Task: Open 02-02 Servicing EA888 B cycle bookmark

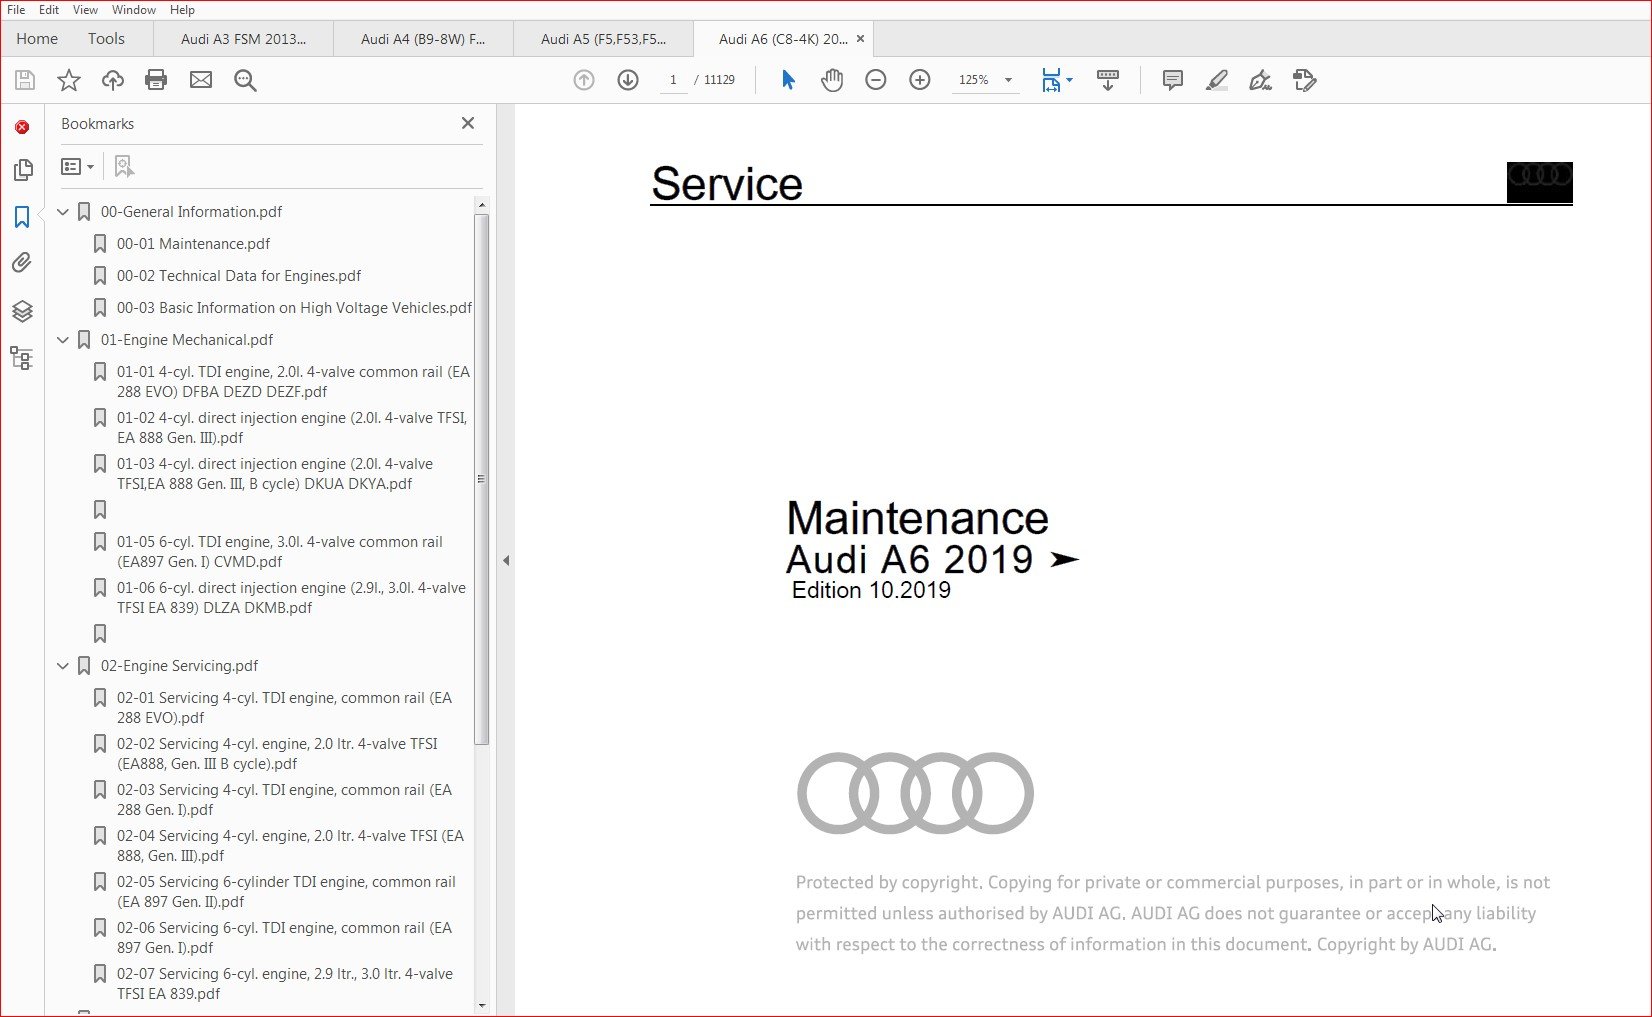Action: coord(277,754)
